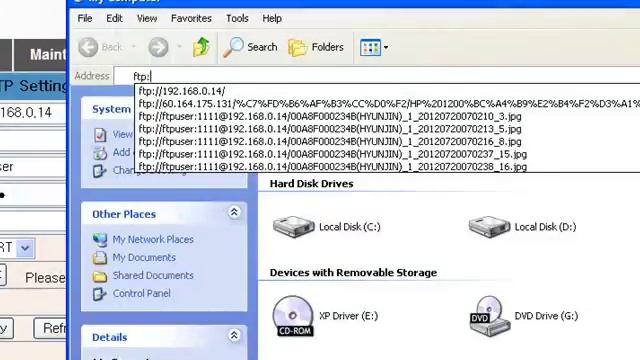
Task: Click the My Network Places icon
Action: (x=100, y=240)
